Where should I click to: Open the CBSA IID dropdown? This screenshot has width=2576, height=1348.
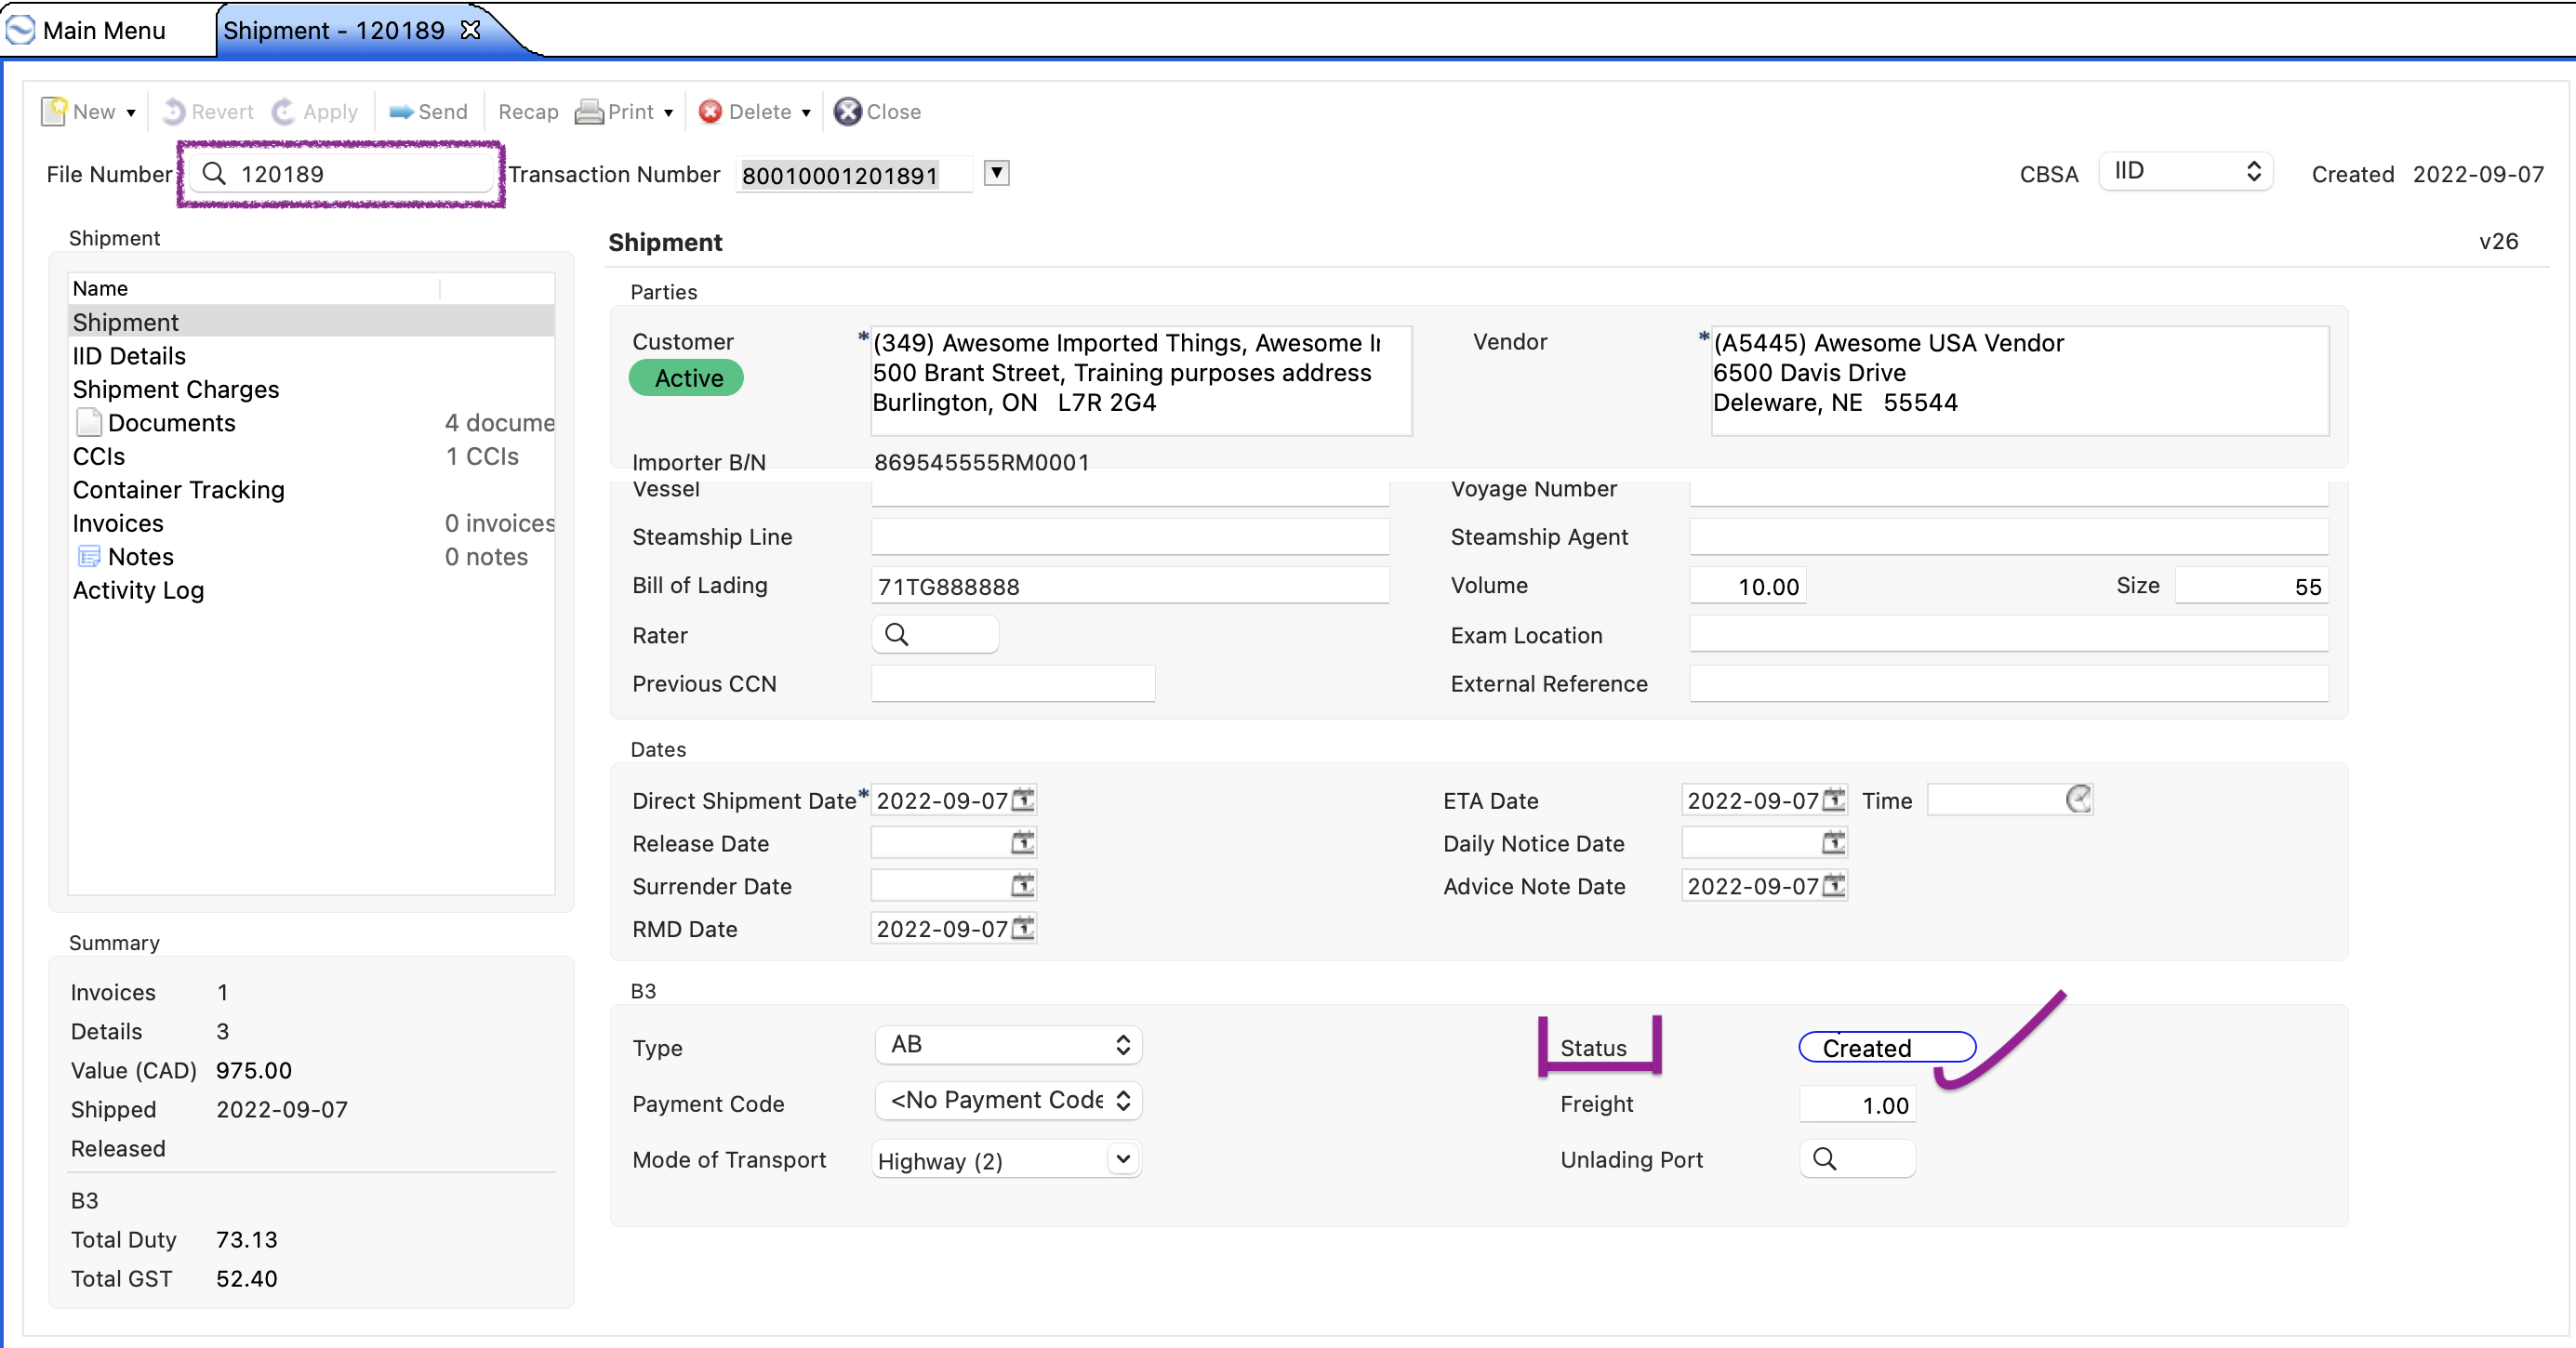(x=2185, y=171)
